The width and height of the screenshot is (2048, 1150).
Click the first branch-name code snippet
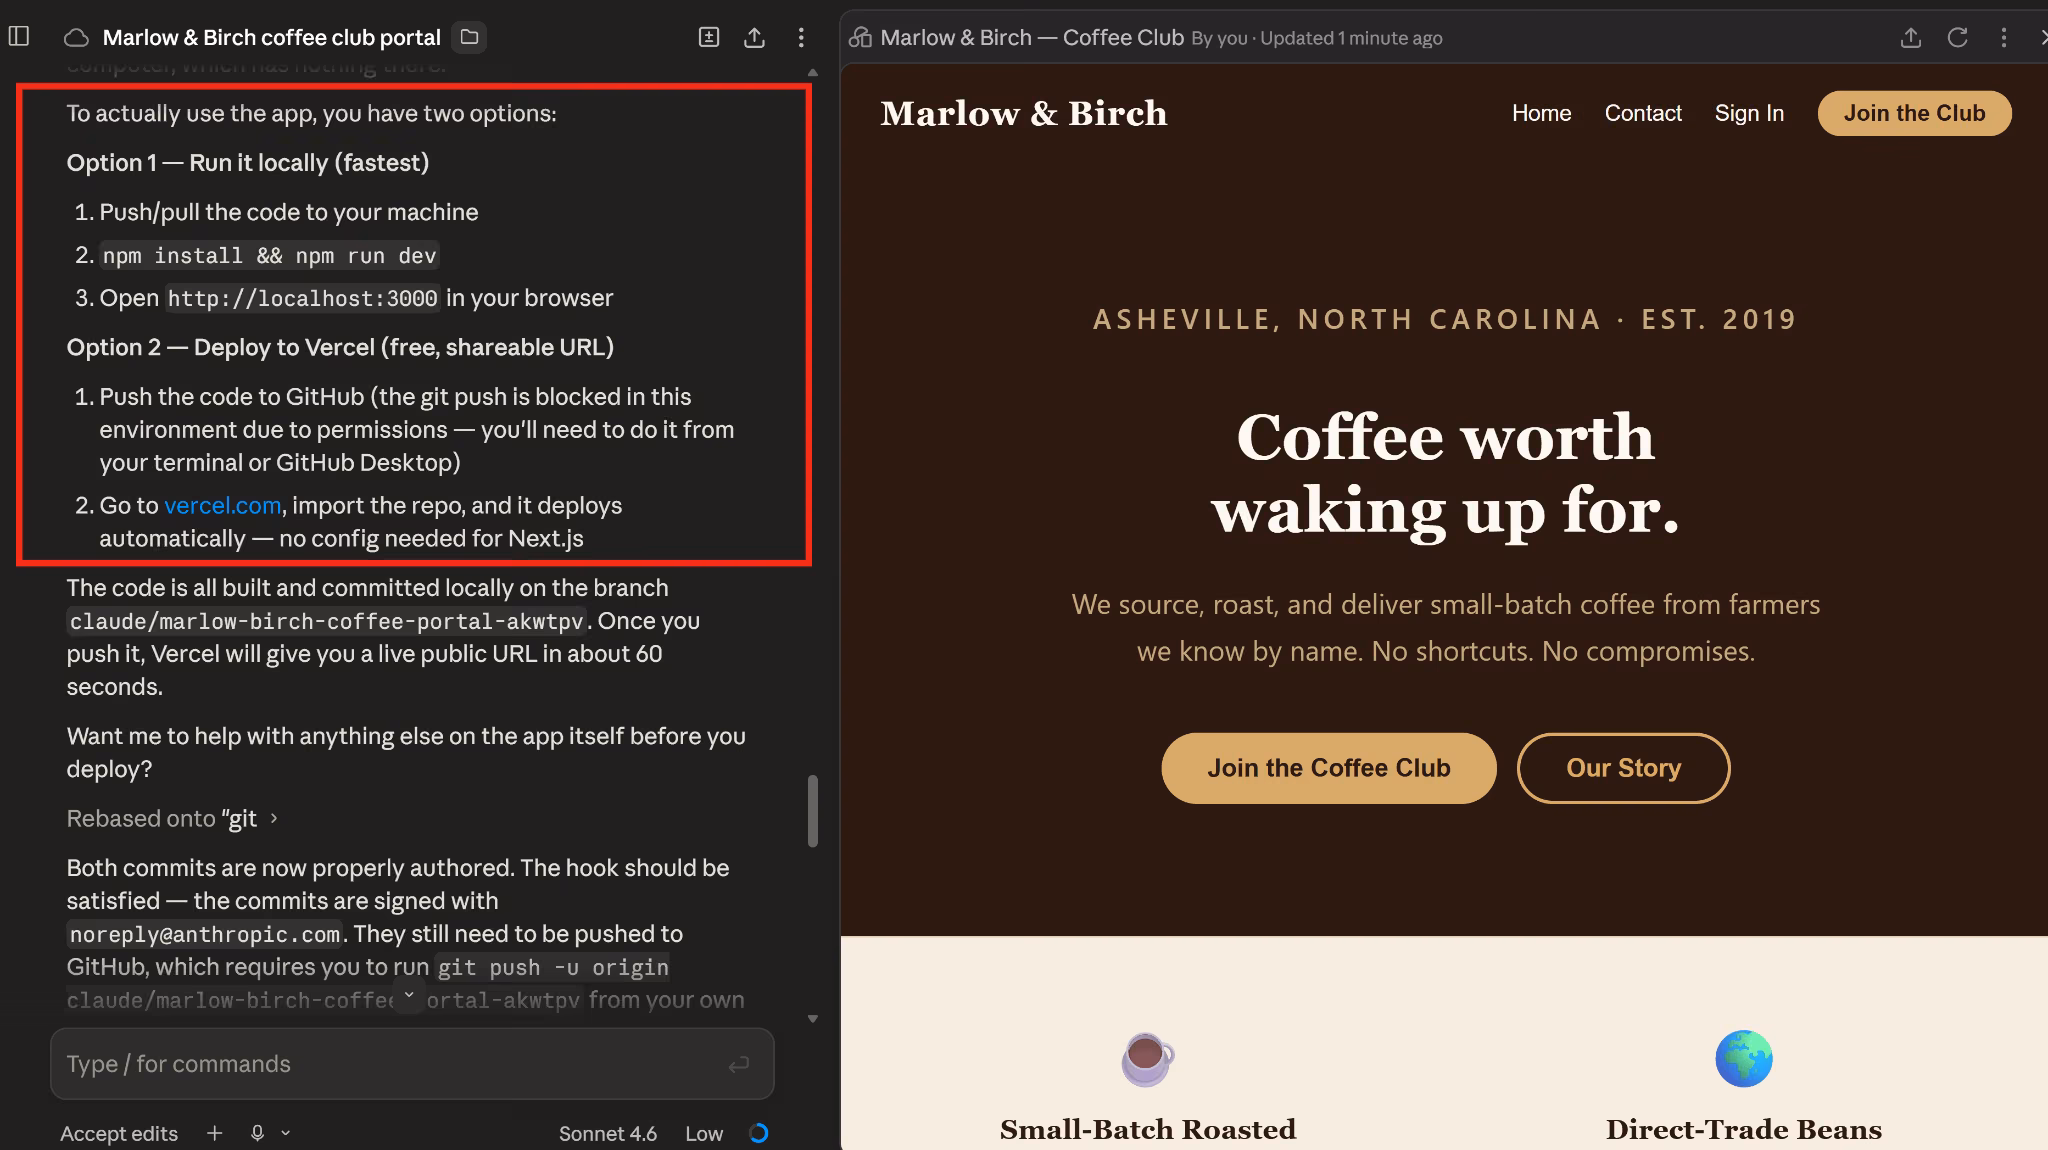pyautogui.click(x=326, y=621)
